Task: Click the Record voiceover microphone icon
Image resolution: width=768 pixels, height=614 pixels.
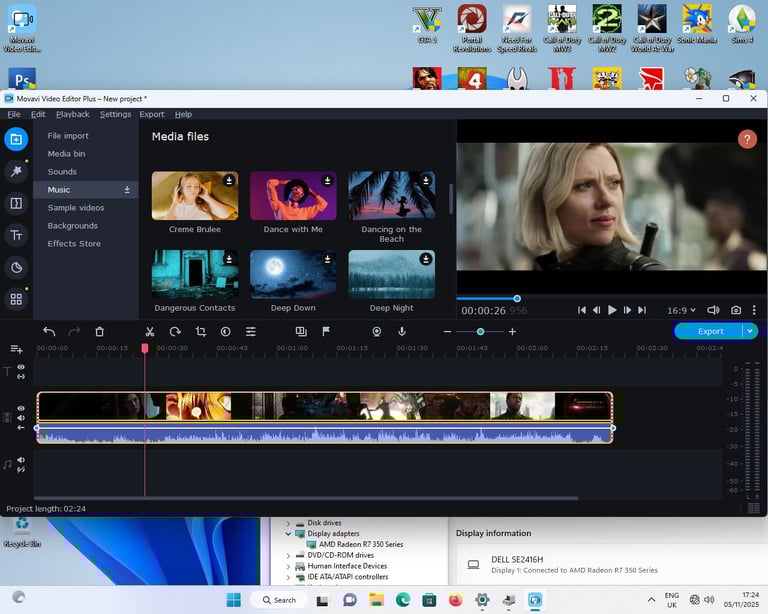Action: point(402,331)
